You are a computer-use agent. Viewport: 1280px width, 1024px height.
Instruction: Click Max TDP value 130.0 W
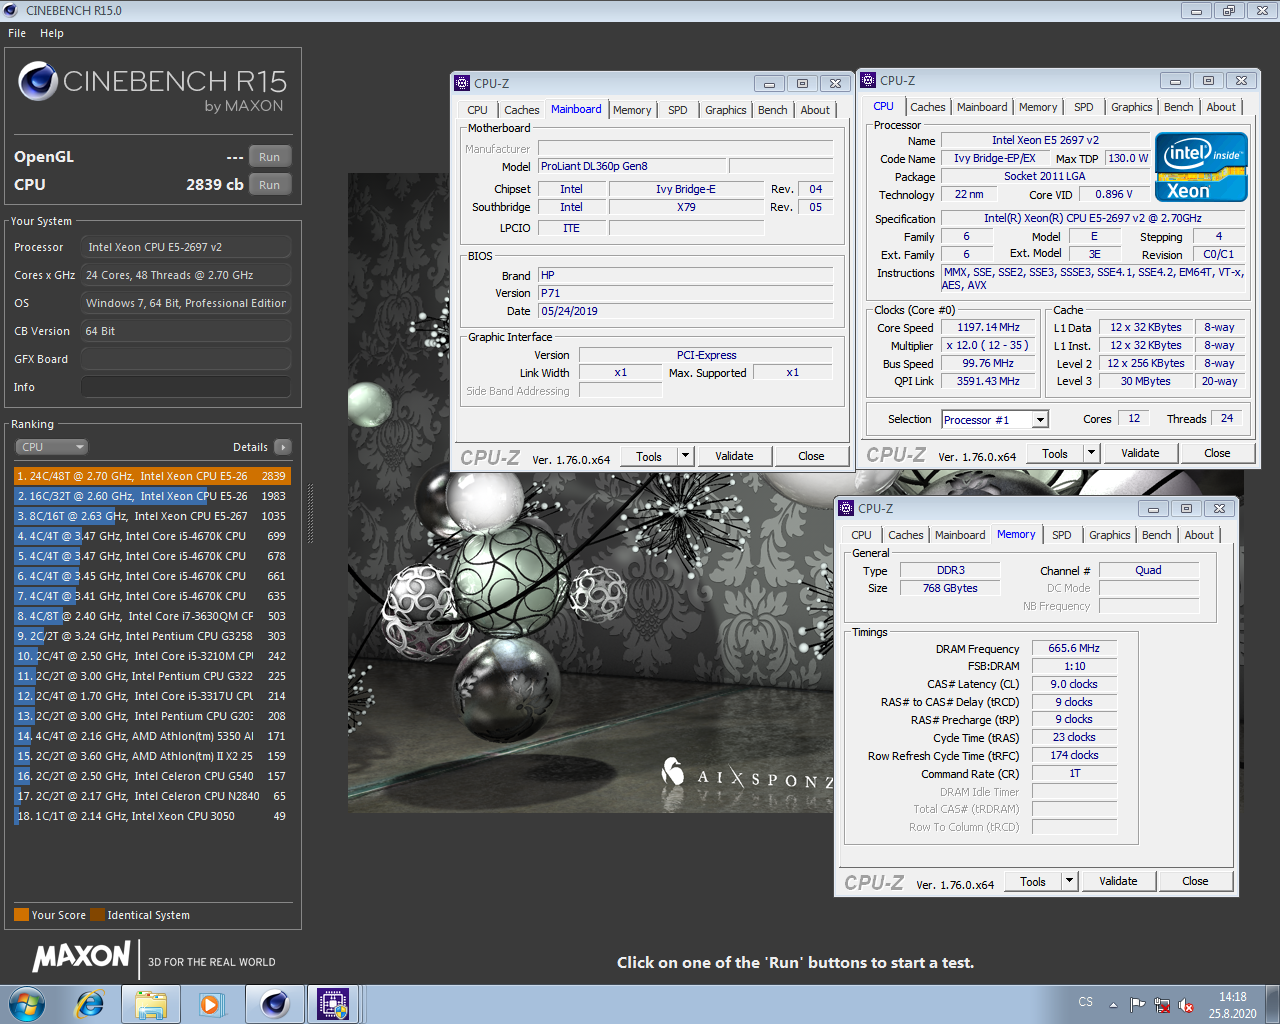coord(1128,158)
